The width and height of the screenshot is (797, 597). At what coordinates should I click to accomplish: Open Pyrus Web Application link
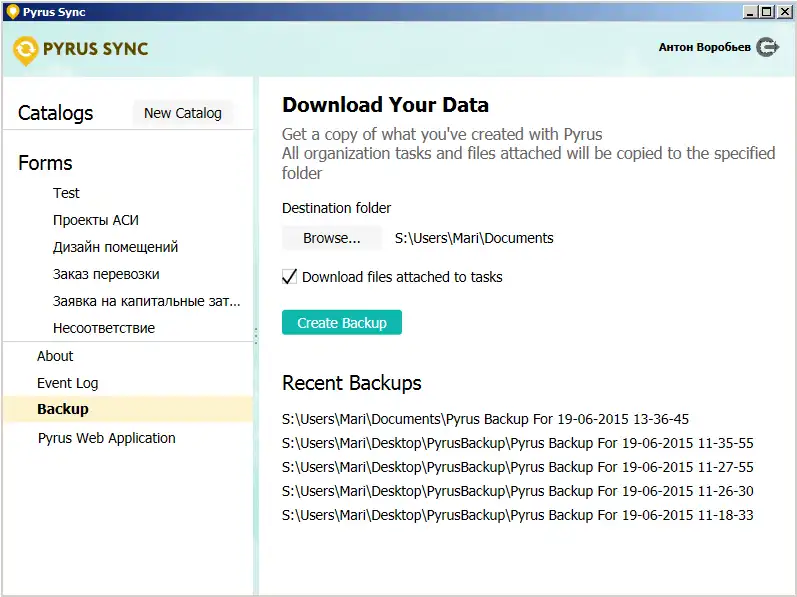107,438
